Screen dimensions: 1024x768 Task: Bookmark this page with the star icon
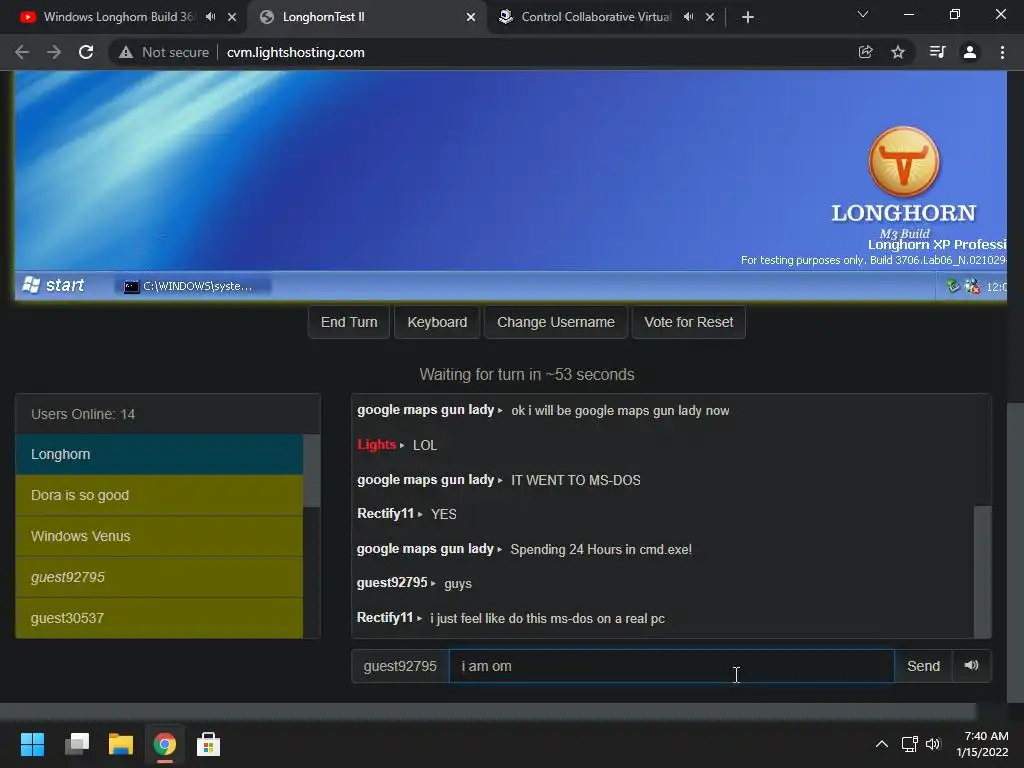pos(898,52)
